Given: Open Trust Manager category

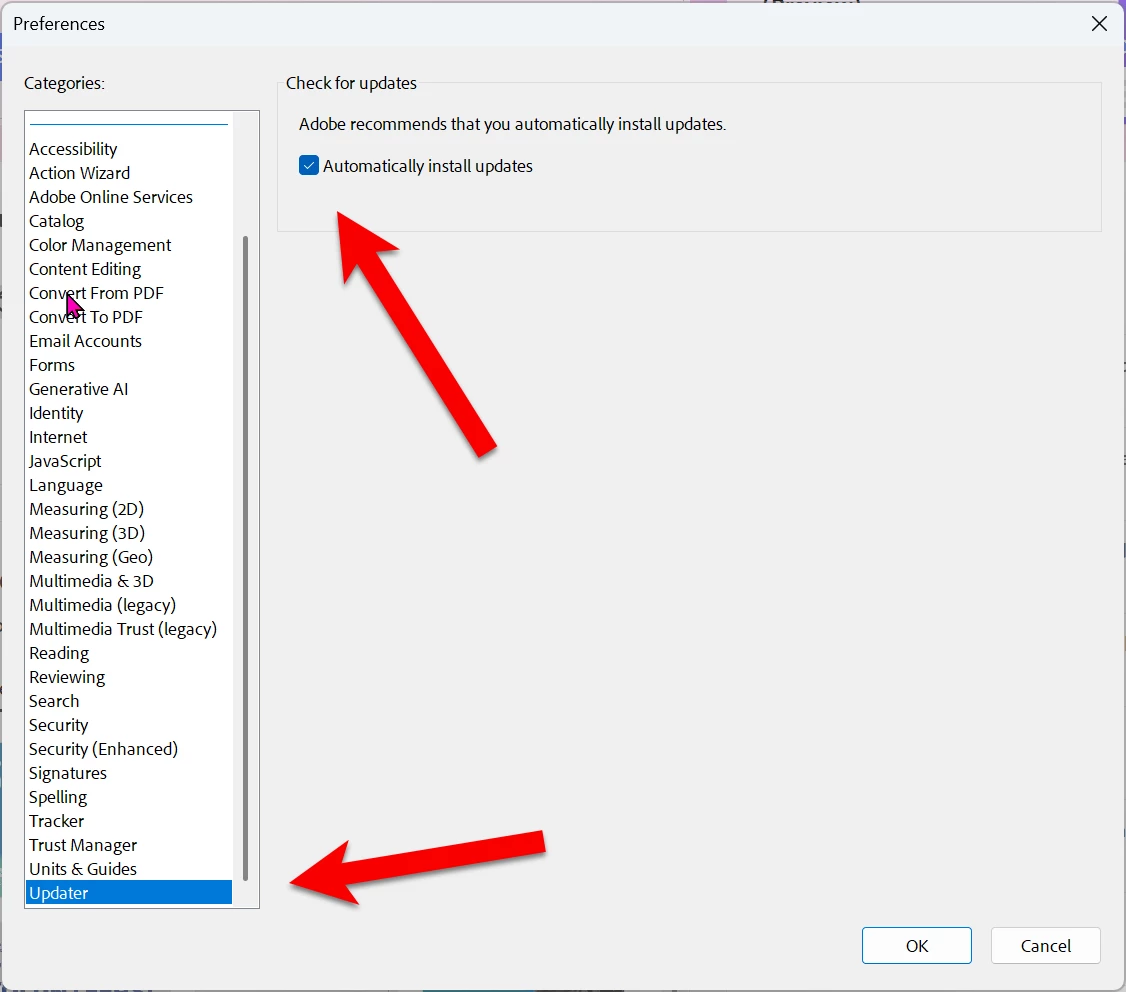Looking at the screenshot, I should click(x=83, y=845).
